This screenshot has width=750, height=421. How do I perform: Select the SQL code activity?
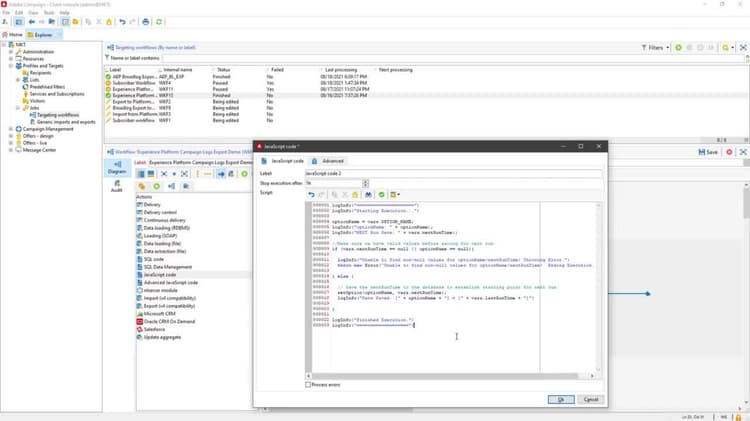(155, 259)
